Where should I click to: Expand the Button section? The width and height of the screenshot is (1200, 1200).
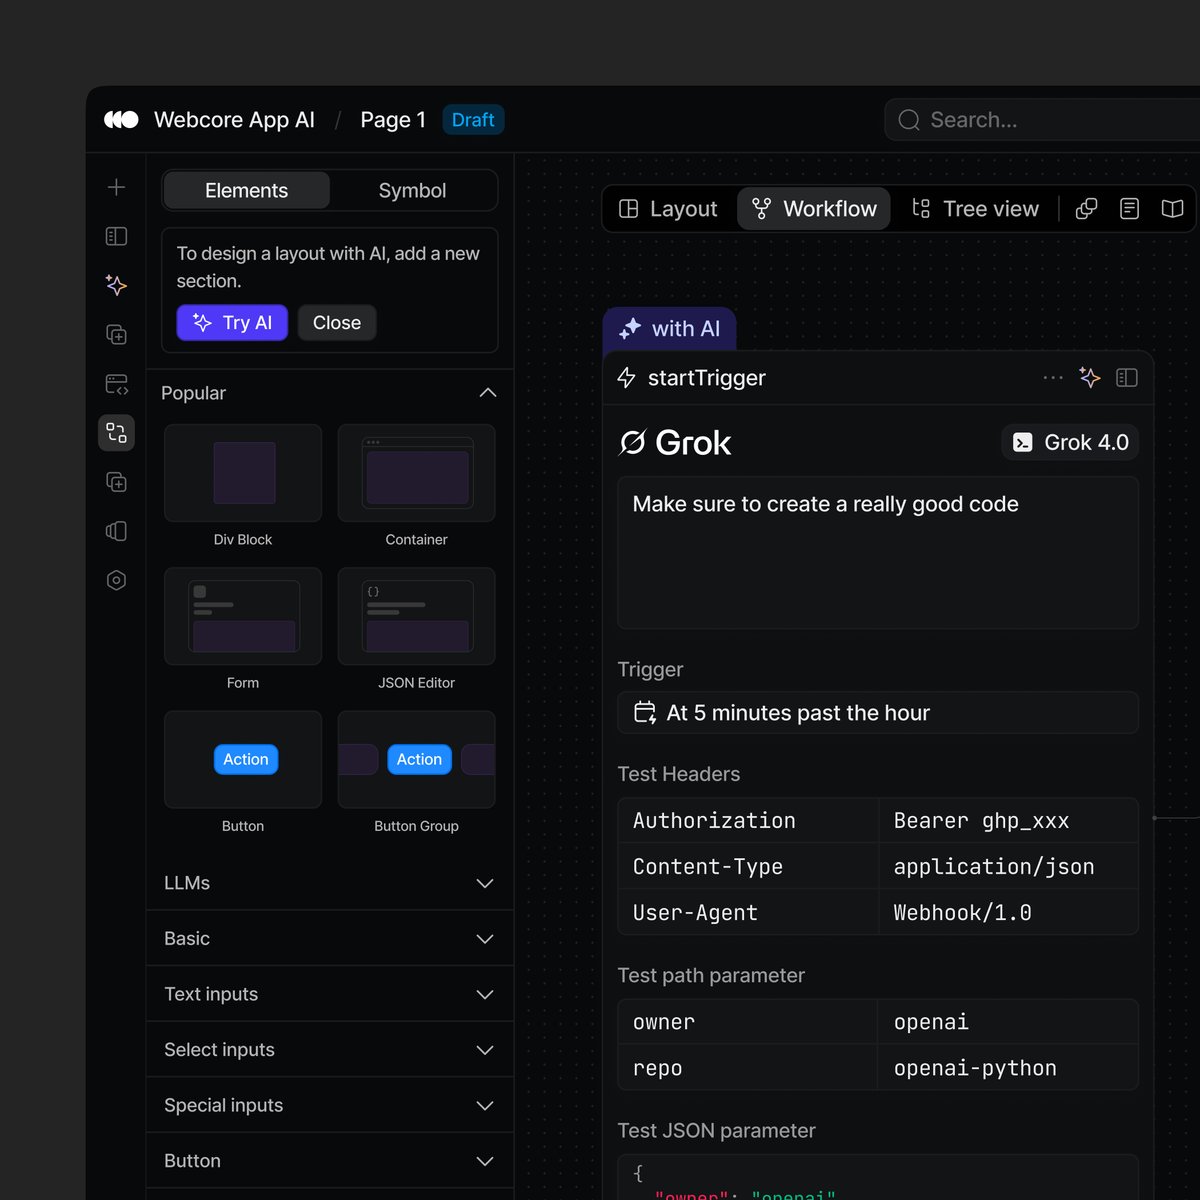pyautogui.click(x=329, y=1161)
